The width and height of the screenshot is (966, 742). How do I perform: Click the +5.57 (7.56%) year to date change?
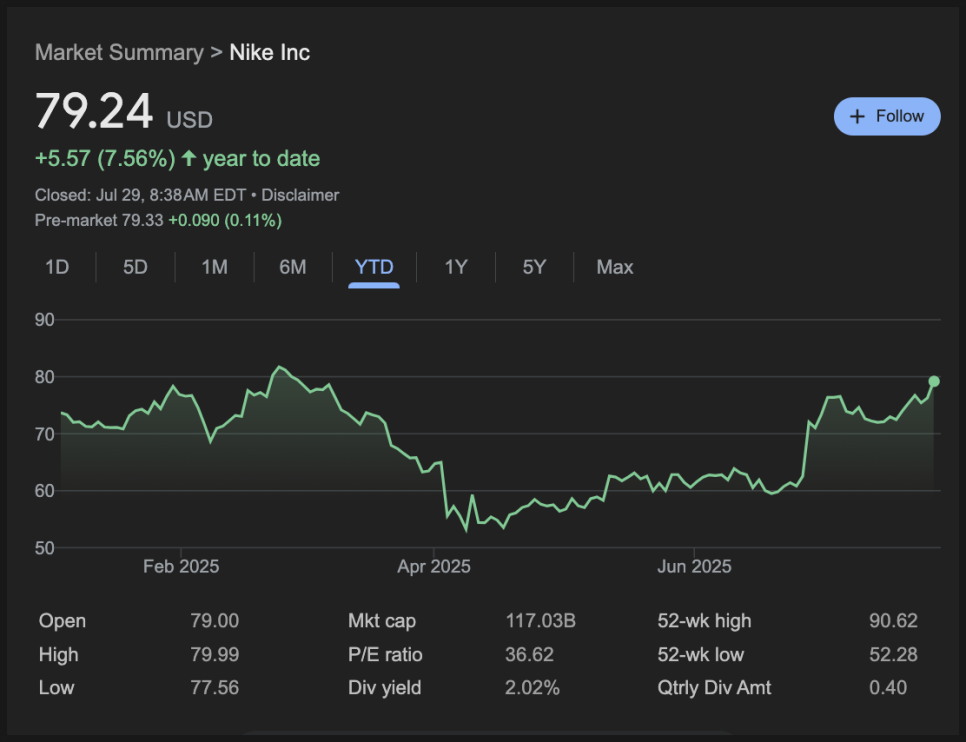point(177,158)
